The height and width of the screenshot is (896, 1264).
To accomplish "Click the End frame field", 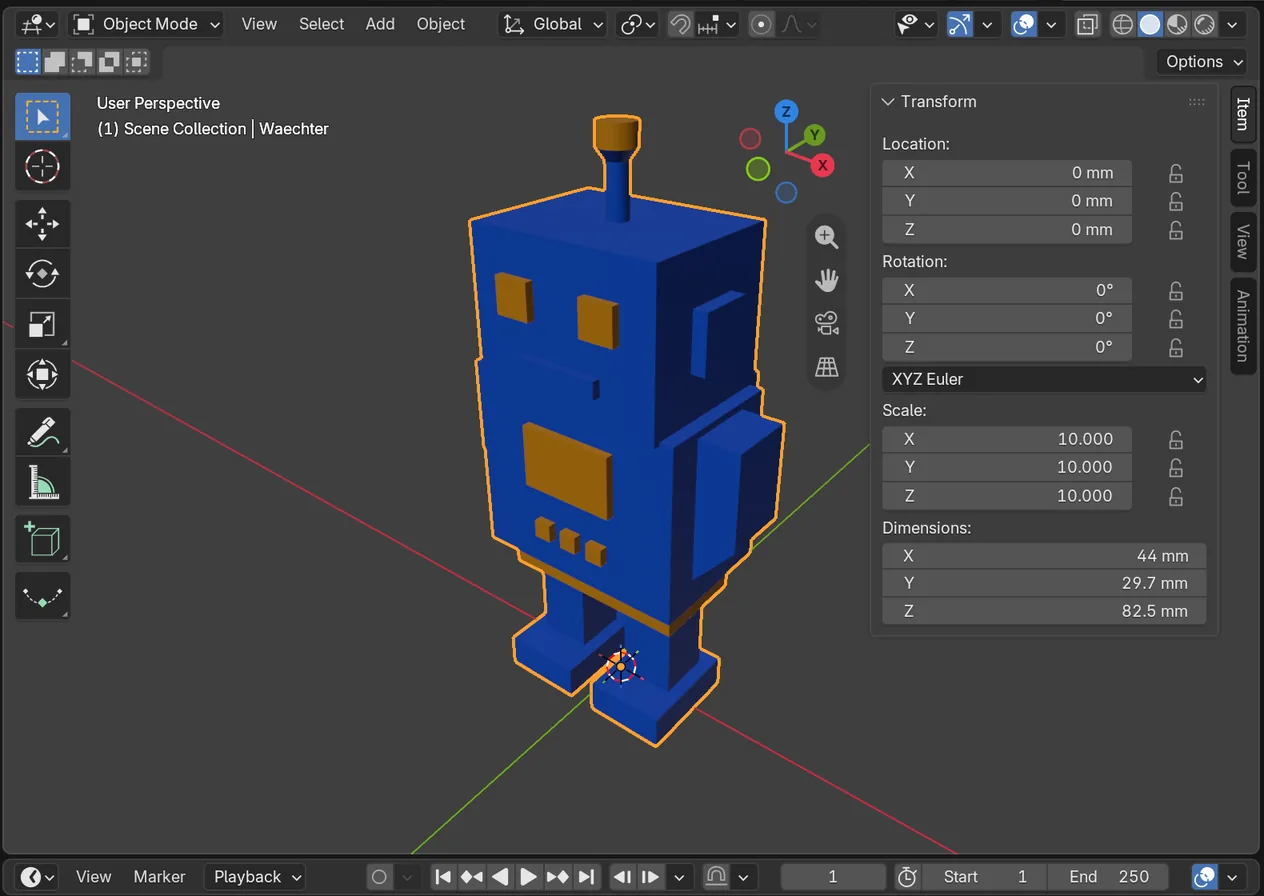I will (1108, 877).
